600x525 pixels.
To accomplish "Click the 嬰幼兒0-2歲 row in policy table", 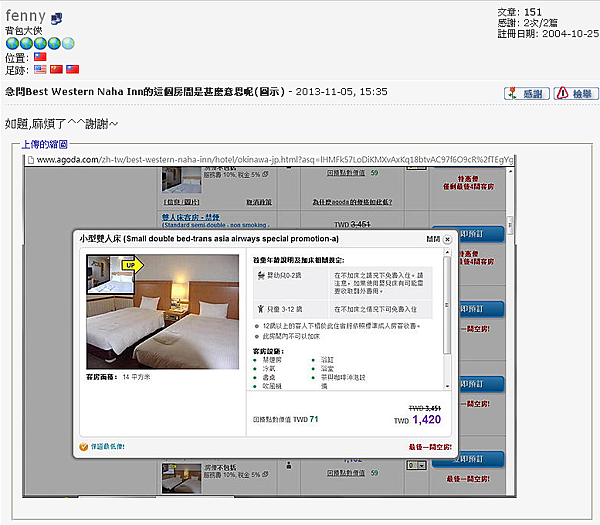I will click(342, 283).
